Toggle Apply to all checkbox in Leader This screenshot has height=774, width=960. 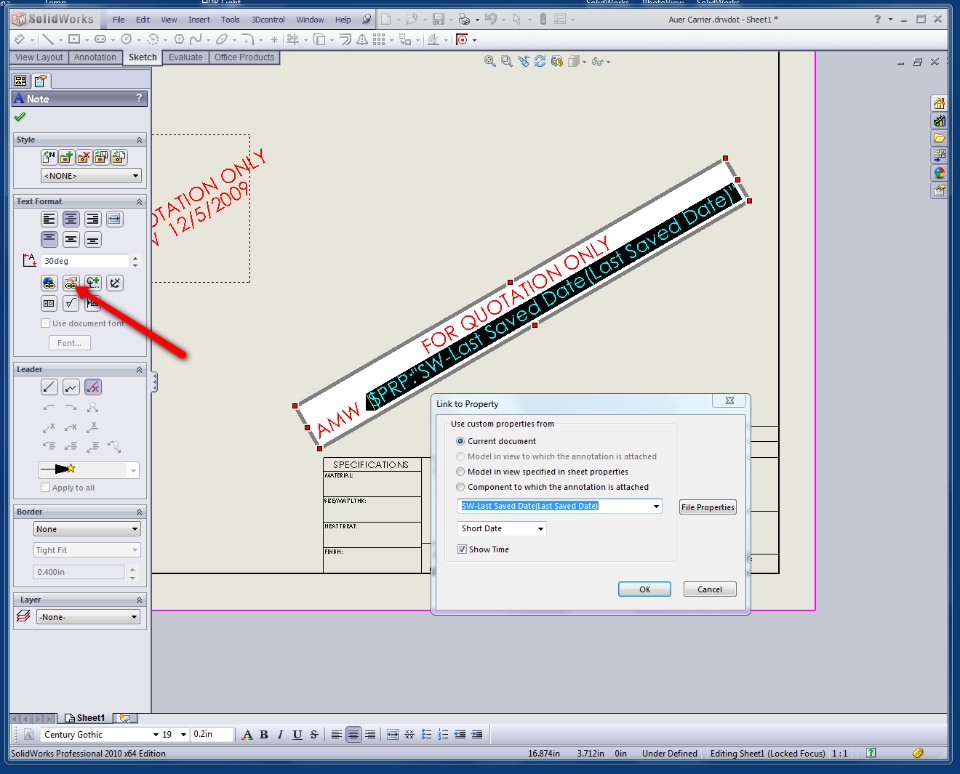(45, 487)
